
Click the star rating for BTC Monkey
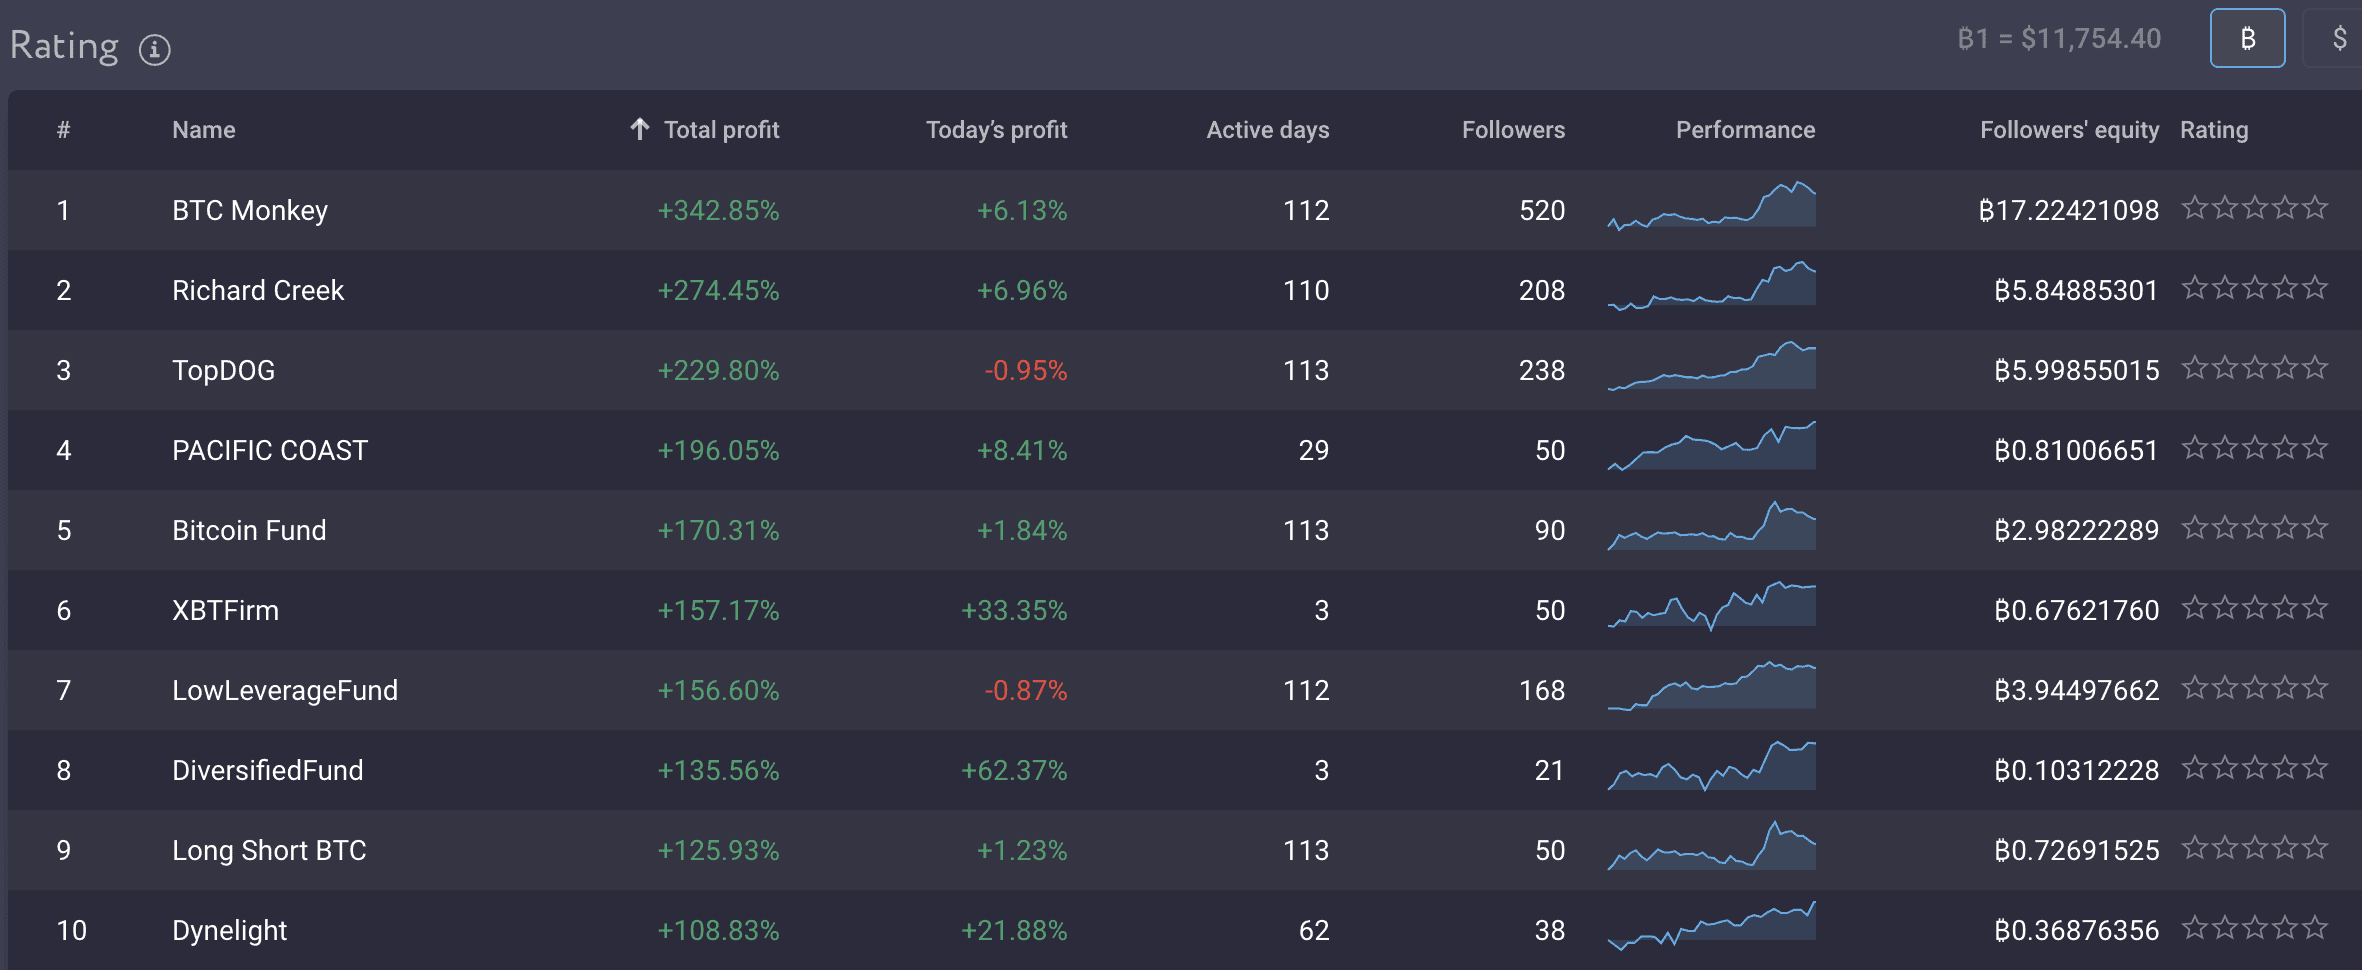point(2254,208)
